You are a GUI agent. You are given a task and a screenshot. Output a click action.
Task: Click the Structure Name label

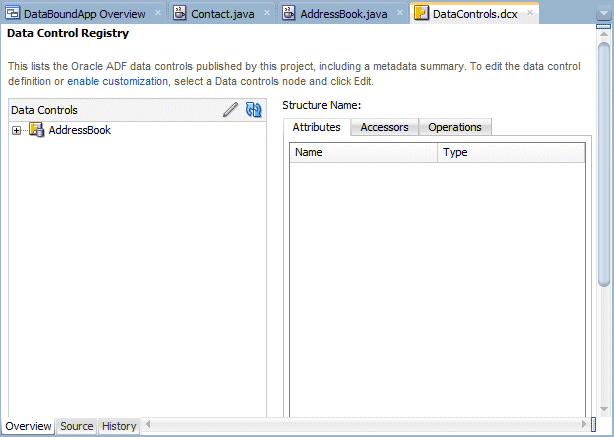coord(321,105)
